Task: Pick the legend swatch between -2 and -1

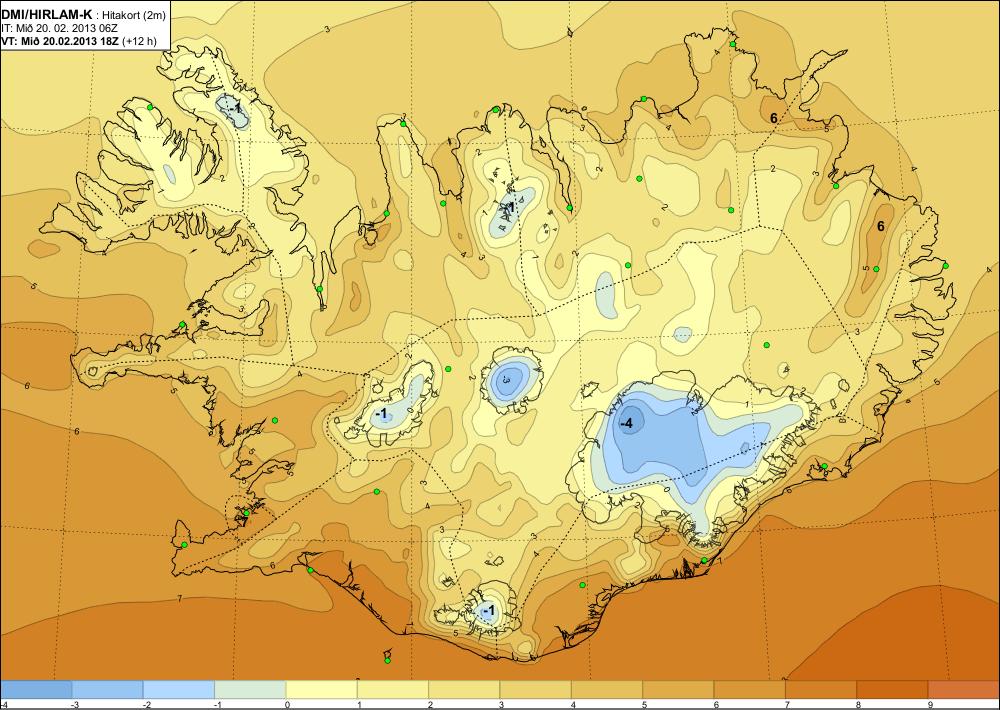Action: click(179, 690)
